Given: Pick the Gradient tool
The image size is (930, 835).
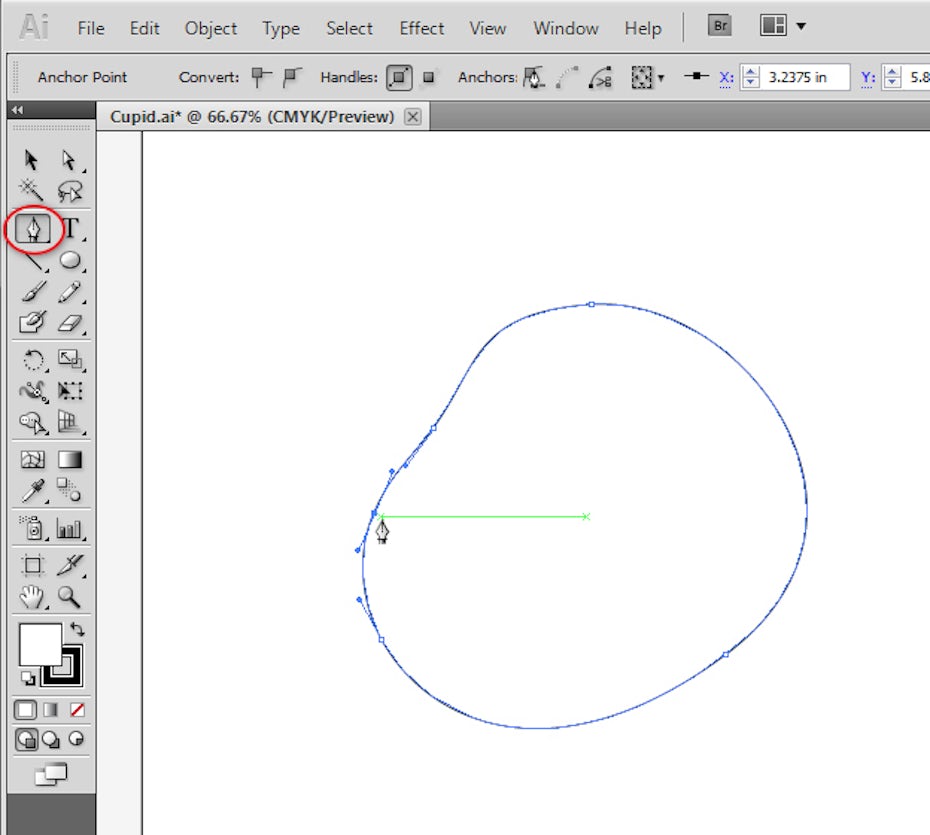Looking at the screenshot, I should (x=70, y=460).
